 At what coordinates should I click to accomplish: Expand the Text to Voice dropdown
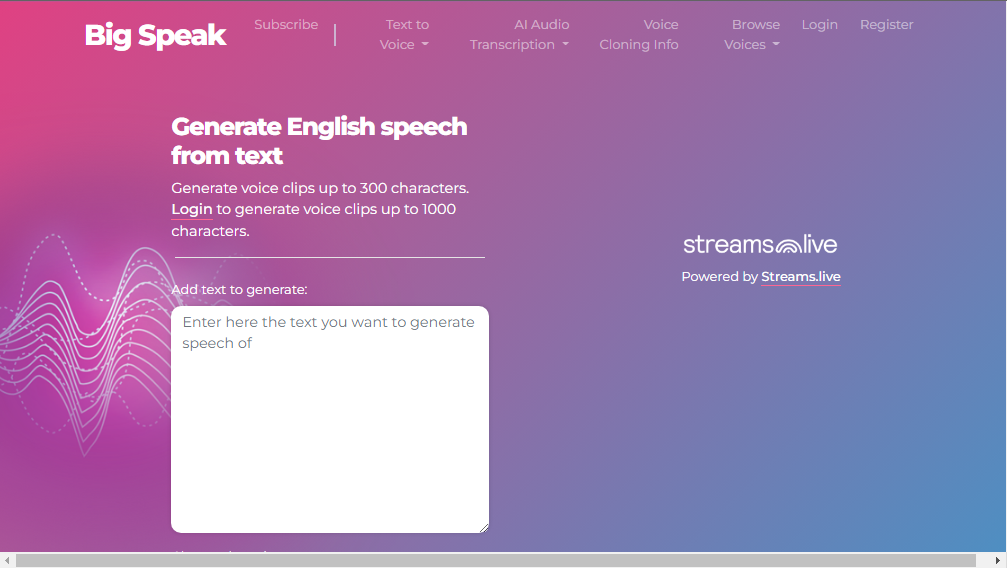[404, 35]
